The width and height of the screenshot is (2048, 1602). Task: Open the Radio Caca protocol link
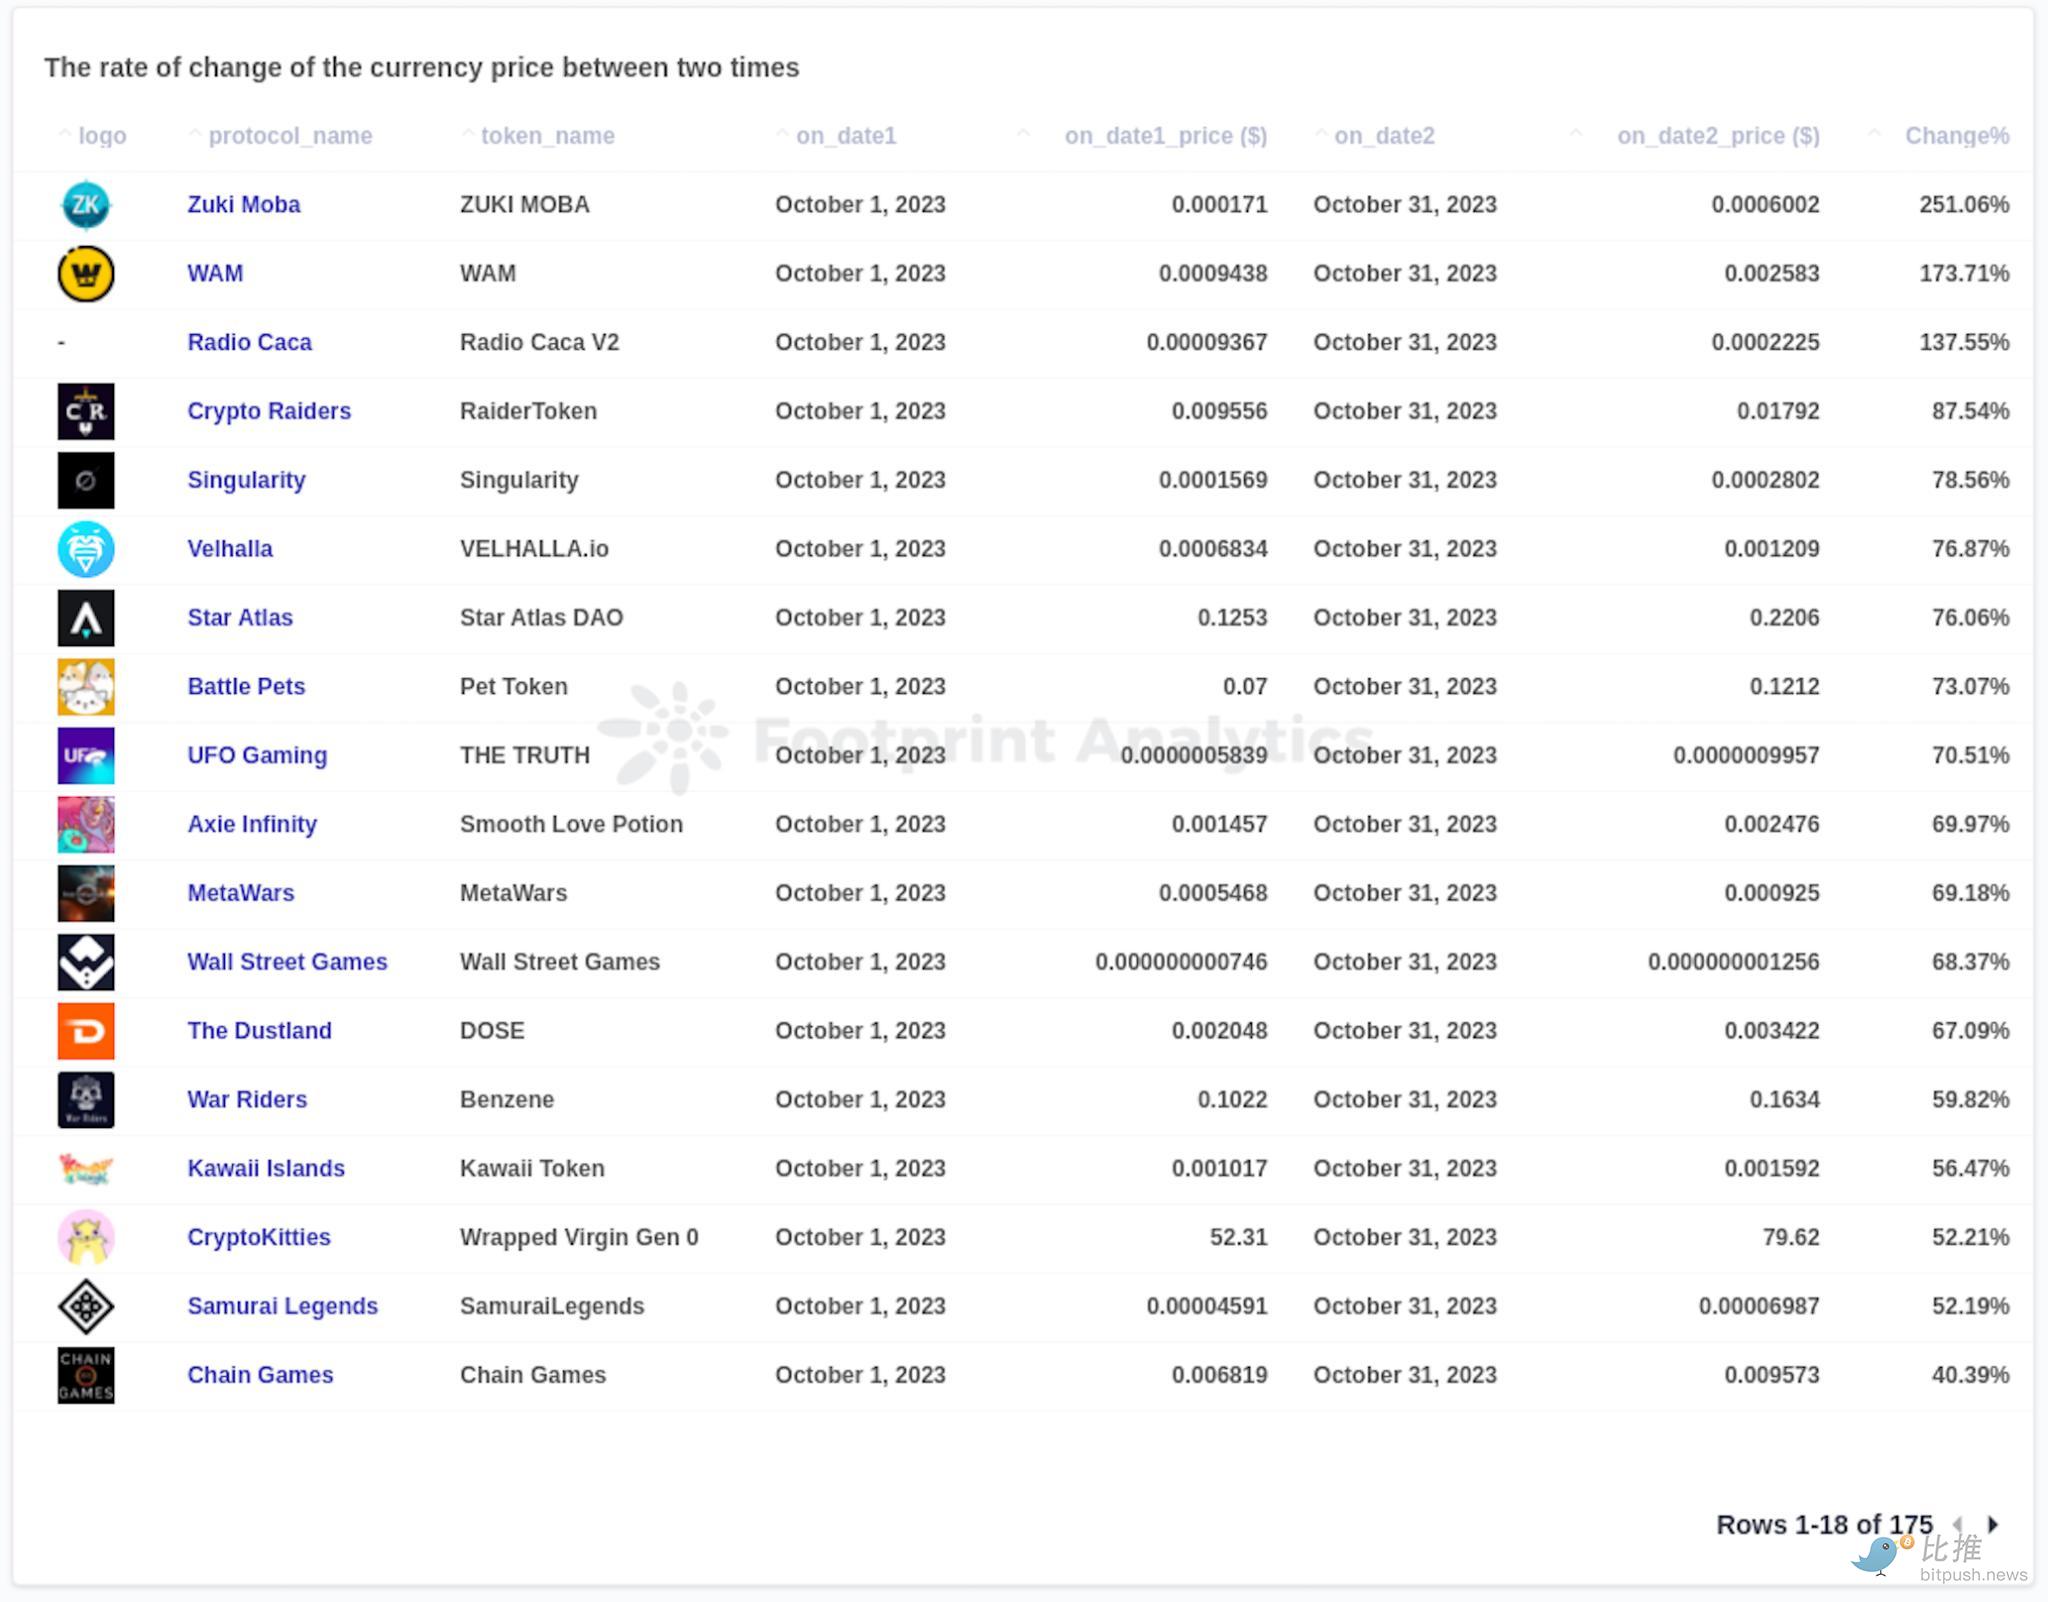coord(250,343)
